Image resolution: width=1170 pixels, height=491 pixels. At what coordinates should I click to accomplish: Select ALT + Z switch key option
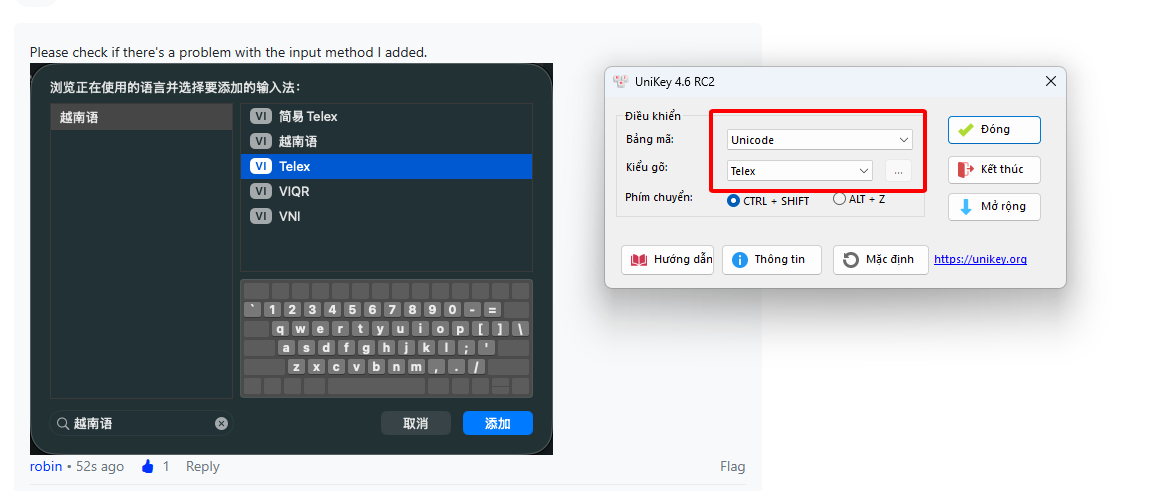[x=839, y=199]
